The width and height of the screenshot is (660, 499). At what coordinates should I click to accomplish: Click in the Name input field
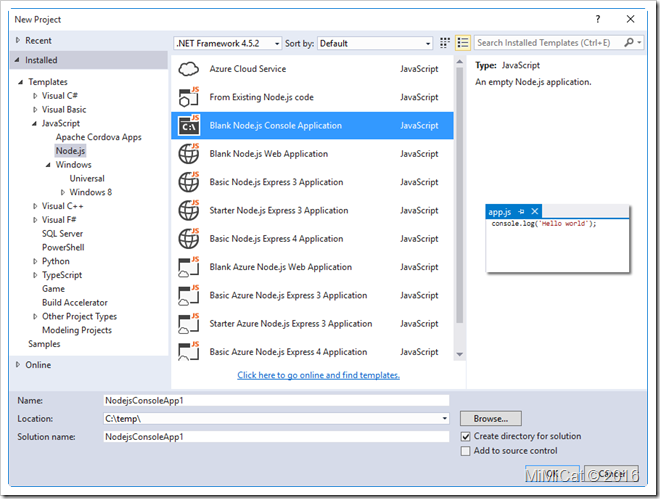276,401
